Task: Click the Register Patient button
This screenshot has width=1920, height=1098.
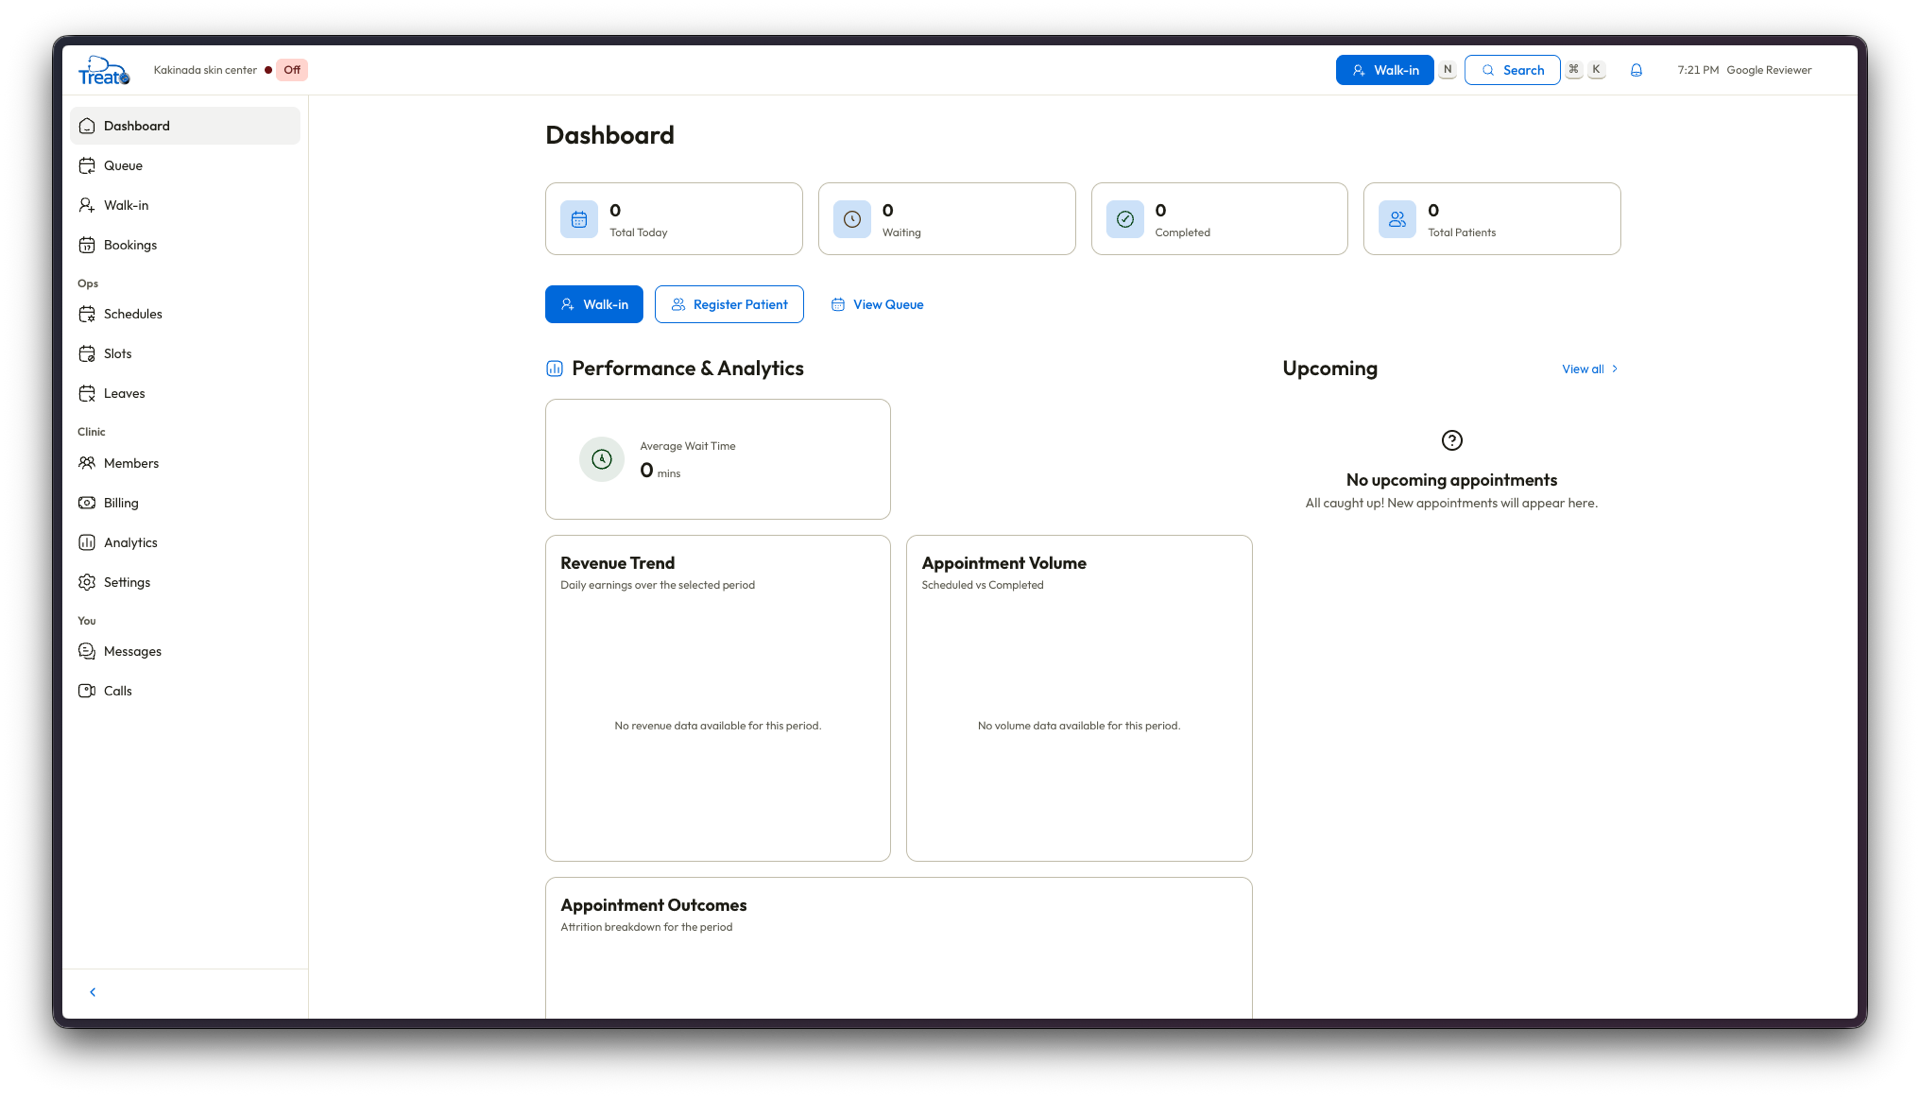Action: tap(729, 304)
